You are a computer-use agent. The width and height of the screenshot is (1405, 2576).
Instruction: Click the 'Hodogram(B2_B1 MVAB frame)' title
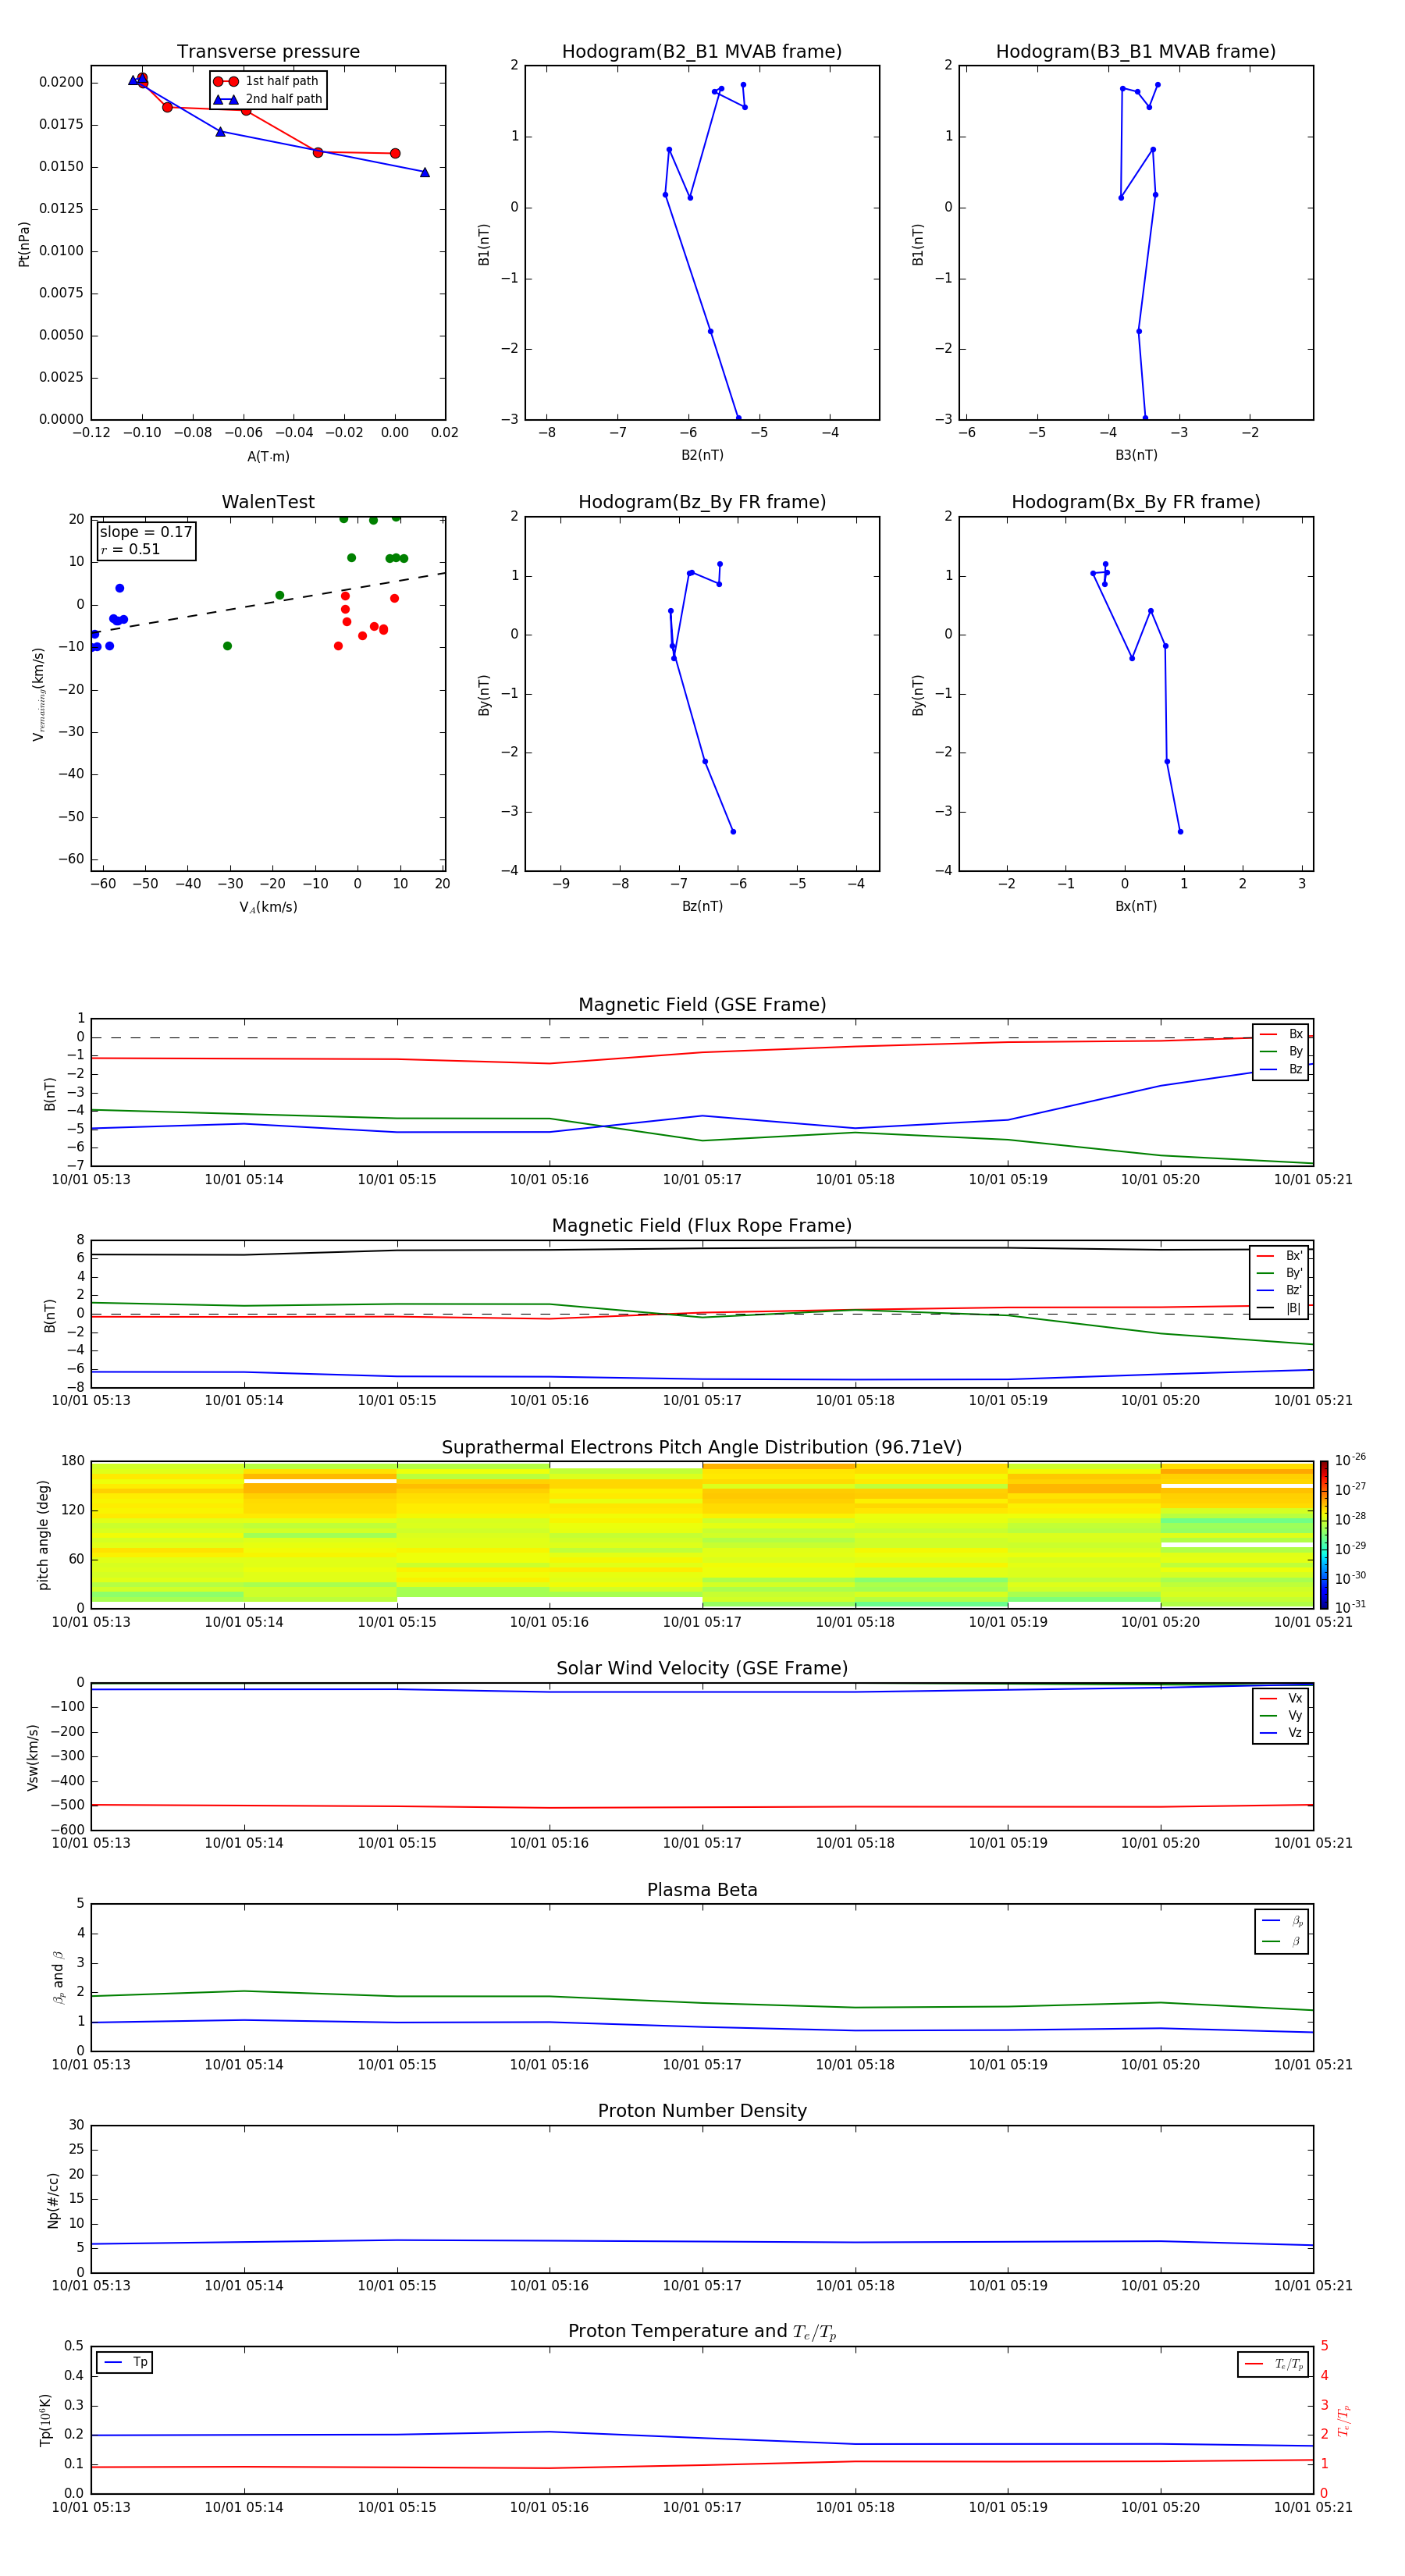click(x=702, y=52)
